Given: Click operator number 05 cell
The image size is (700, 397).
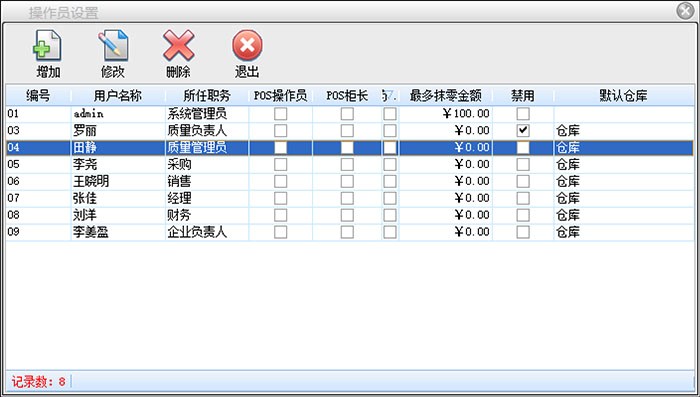Looking at the screenshot, I should (x=38, y=165).
